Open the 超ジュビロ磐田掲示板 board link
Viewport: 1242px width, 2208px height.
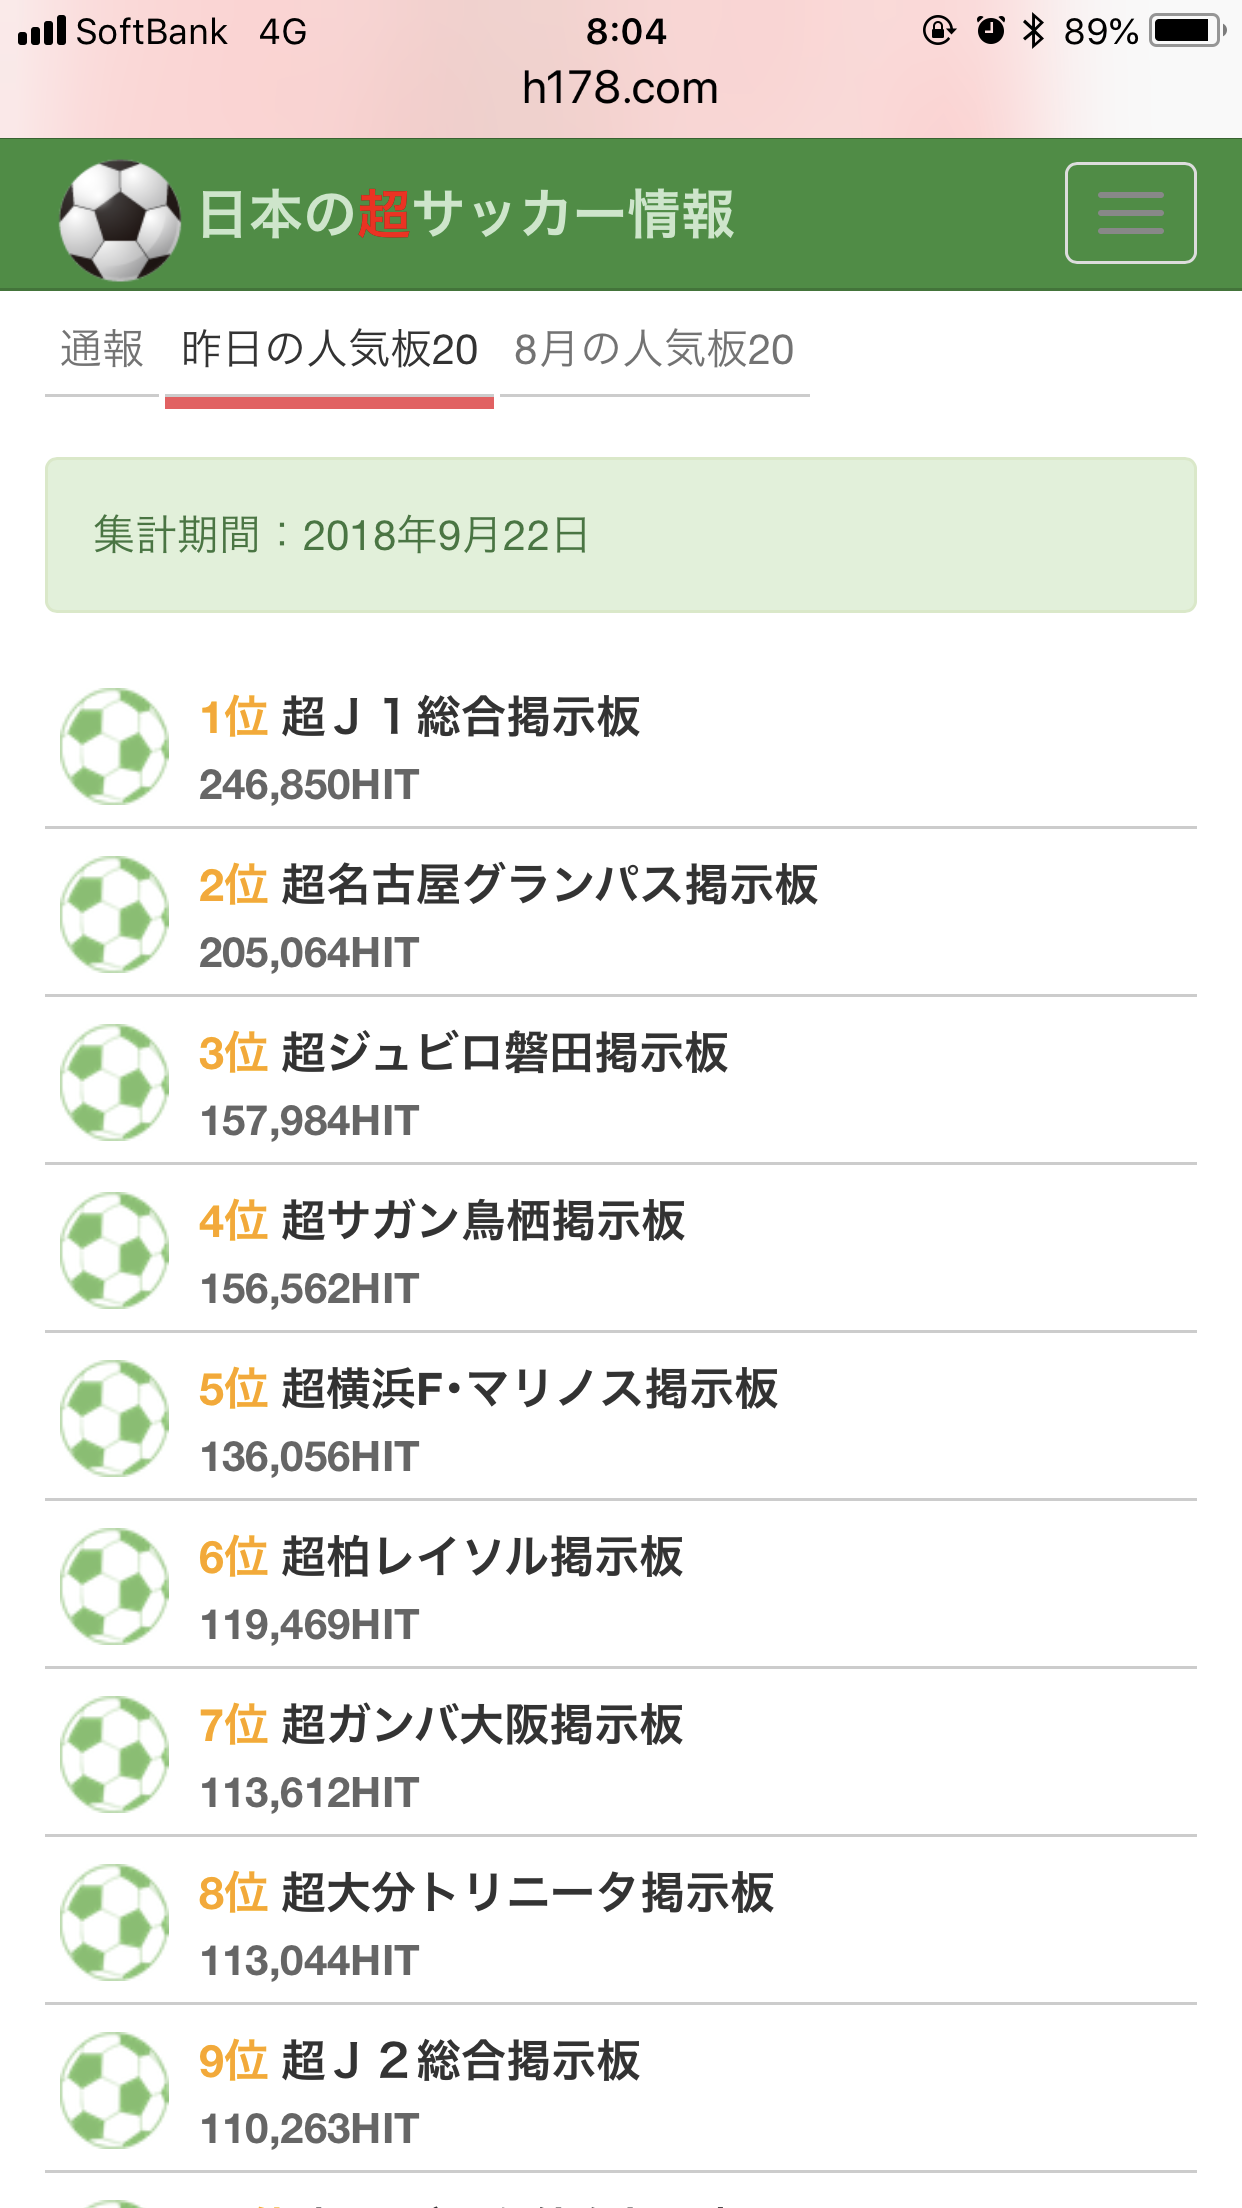click(504, 1053)
